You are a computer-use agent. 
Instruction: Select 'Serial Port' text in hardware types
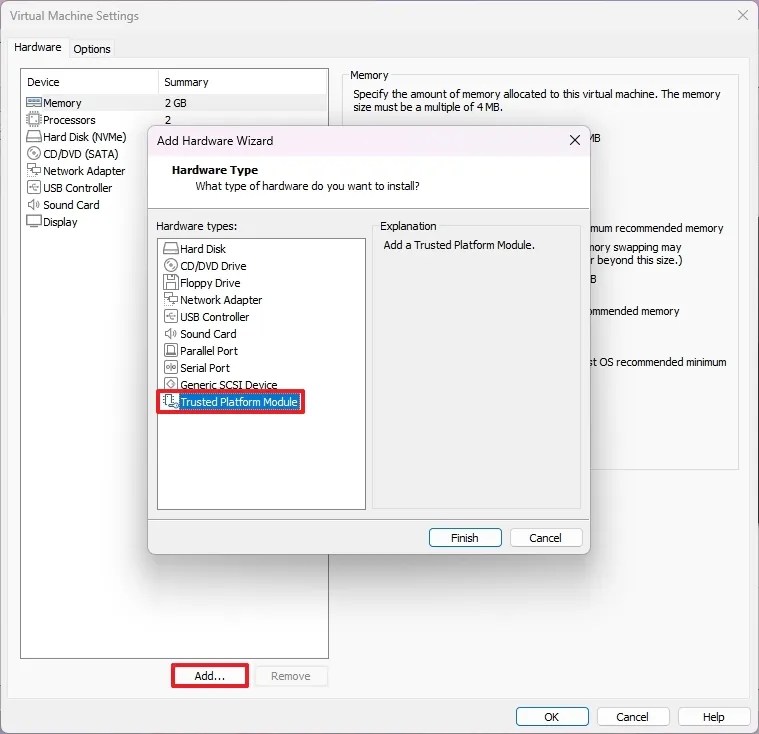point(205,368)
